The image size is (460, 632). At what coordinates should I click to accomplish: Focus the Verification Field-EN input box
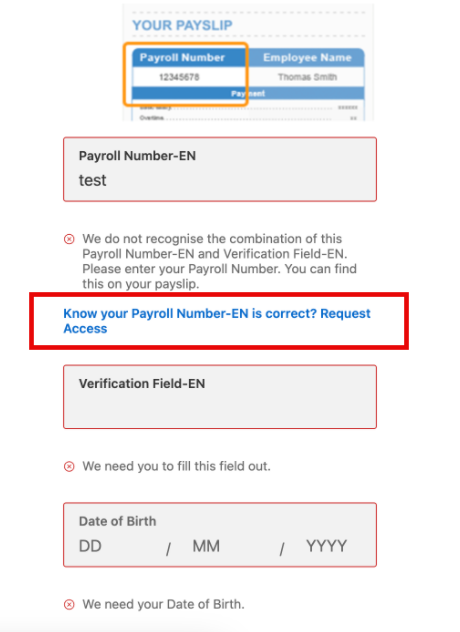[220, 397]
